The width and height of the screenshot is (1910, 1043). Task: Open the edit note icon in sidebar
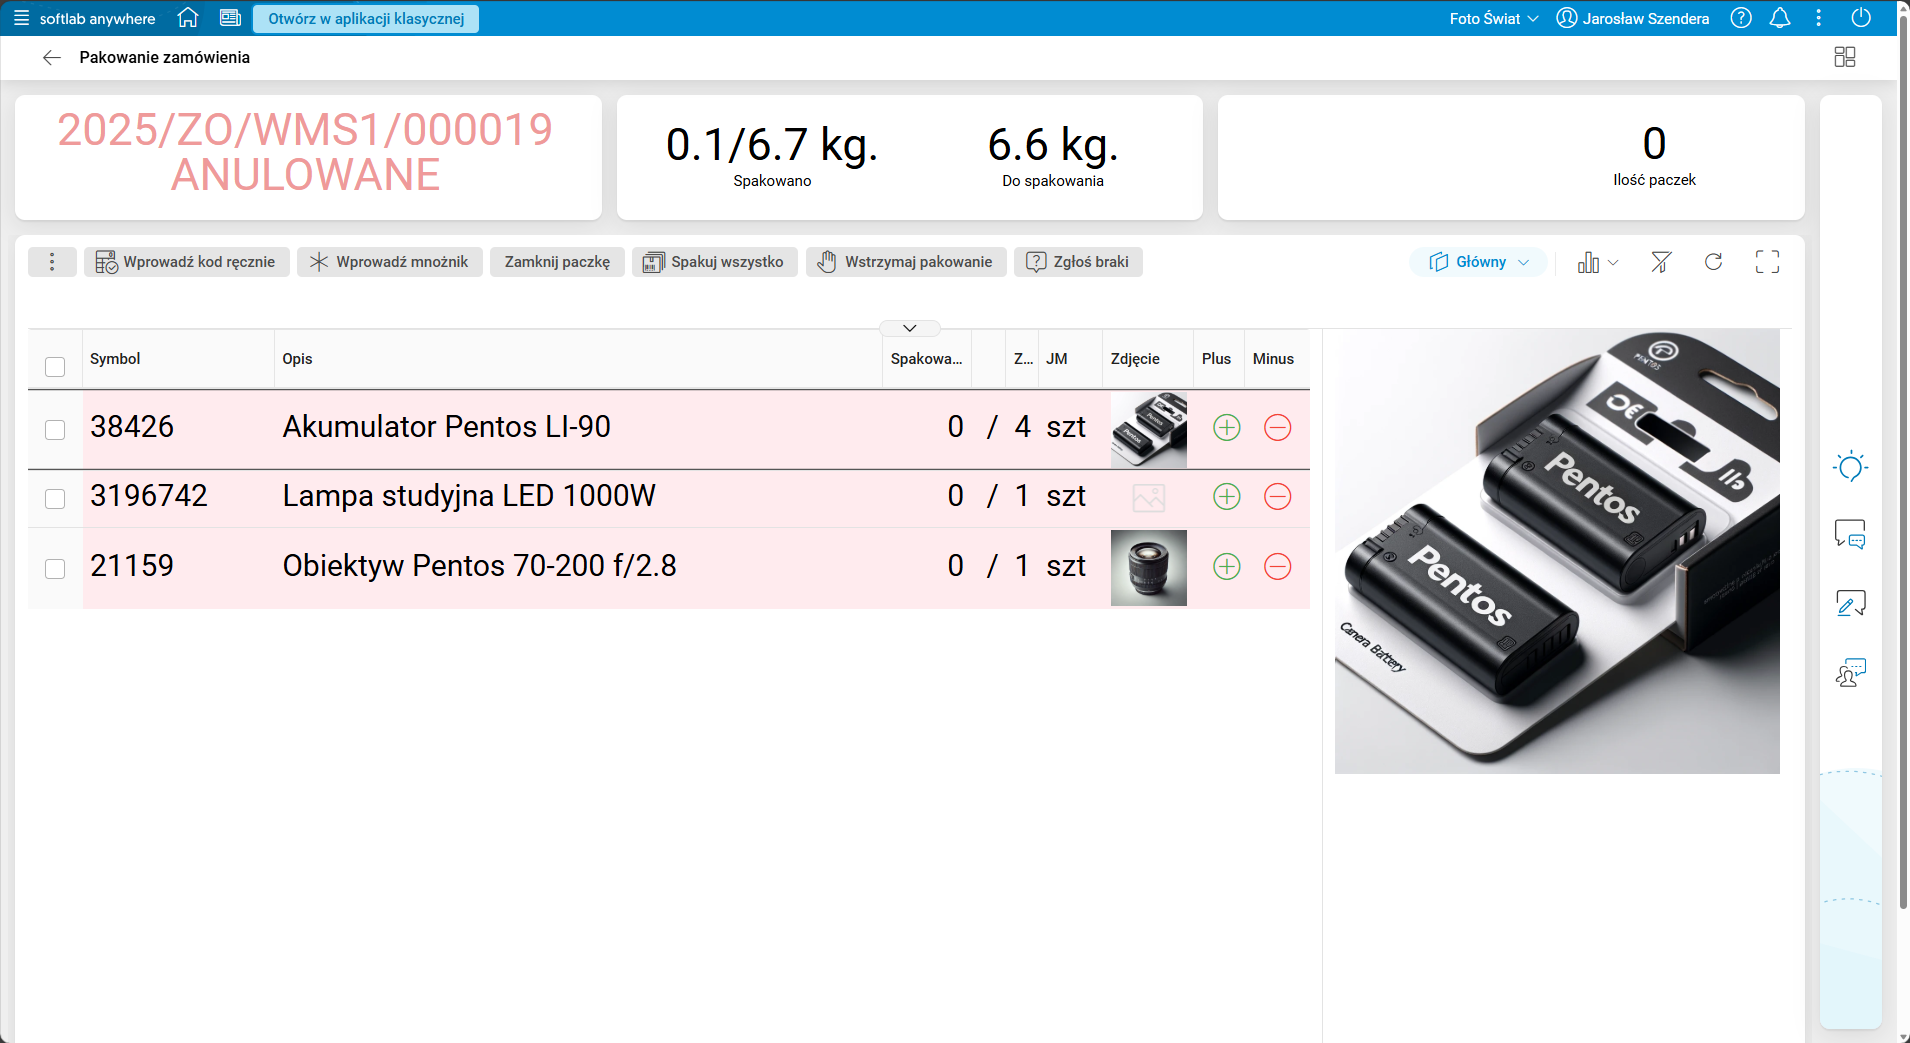(x=1851, y=603)
